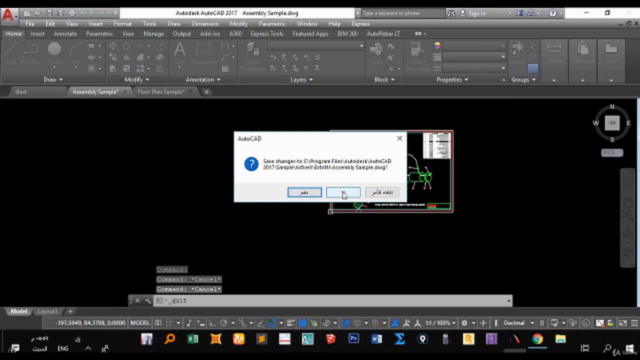Expand the Modify panel flyout
Image resolution: width=640 pixels, height=360 pixels.
coord(137,80)
